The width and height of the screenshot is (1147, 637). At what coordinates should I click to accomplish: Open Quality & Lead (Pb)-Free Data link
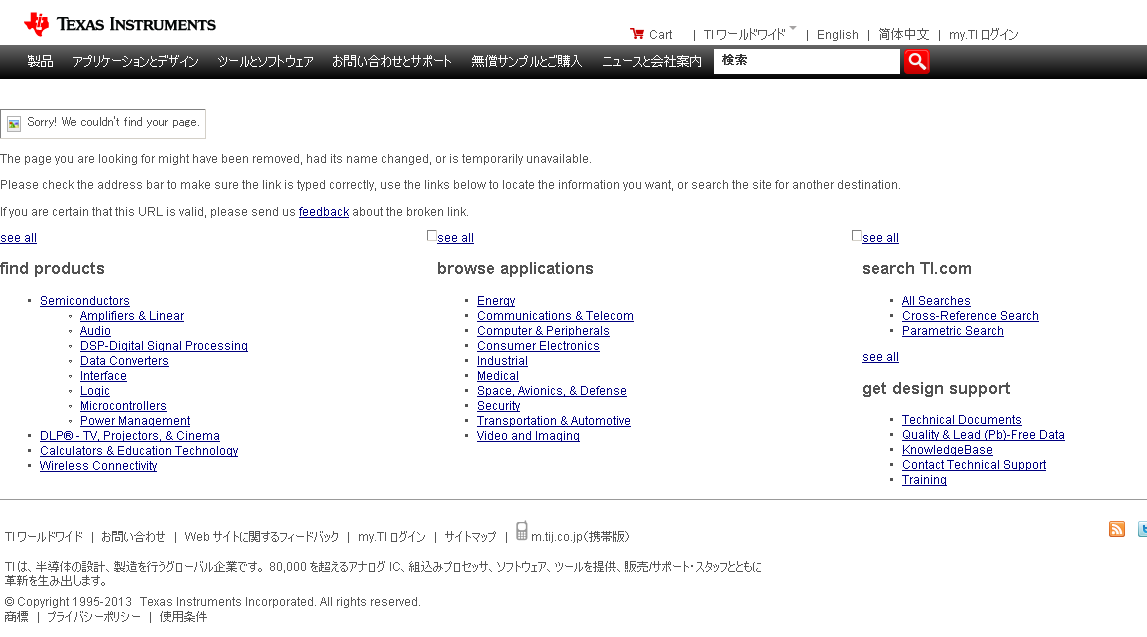[x=983, y=435]
